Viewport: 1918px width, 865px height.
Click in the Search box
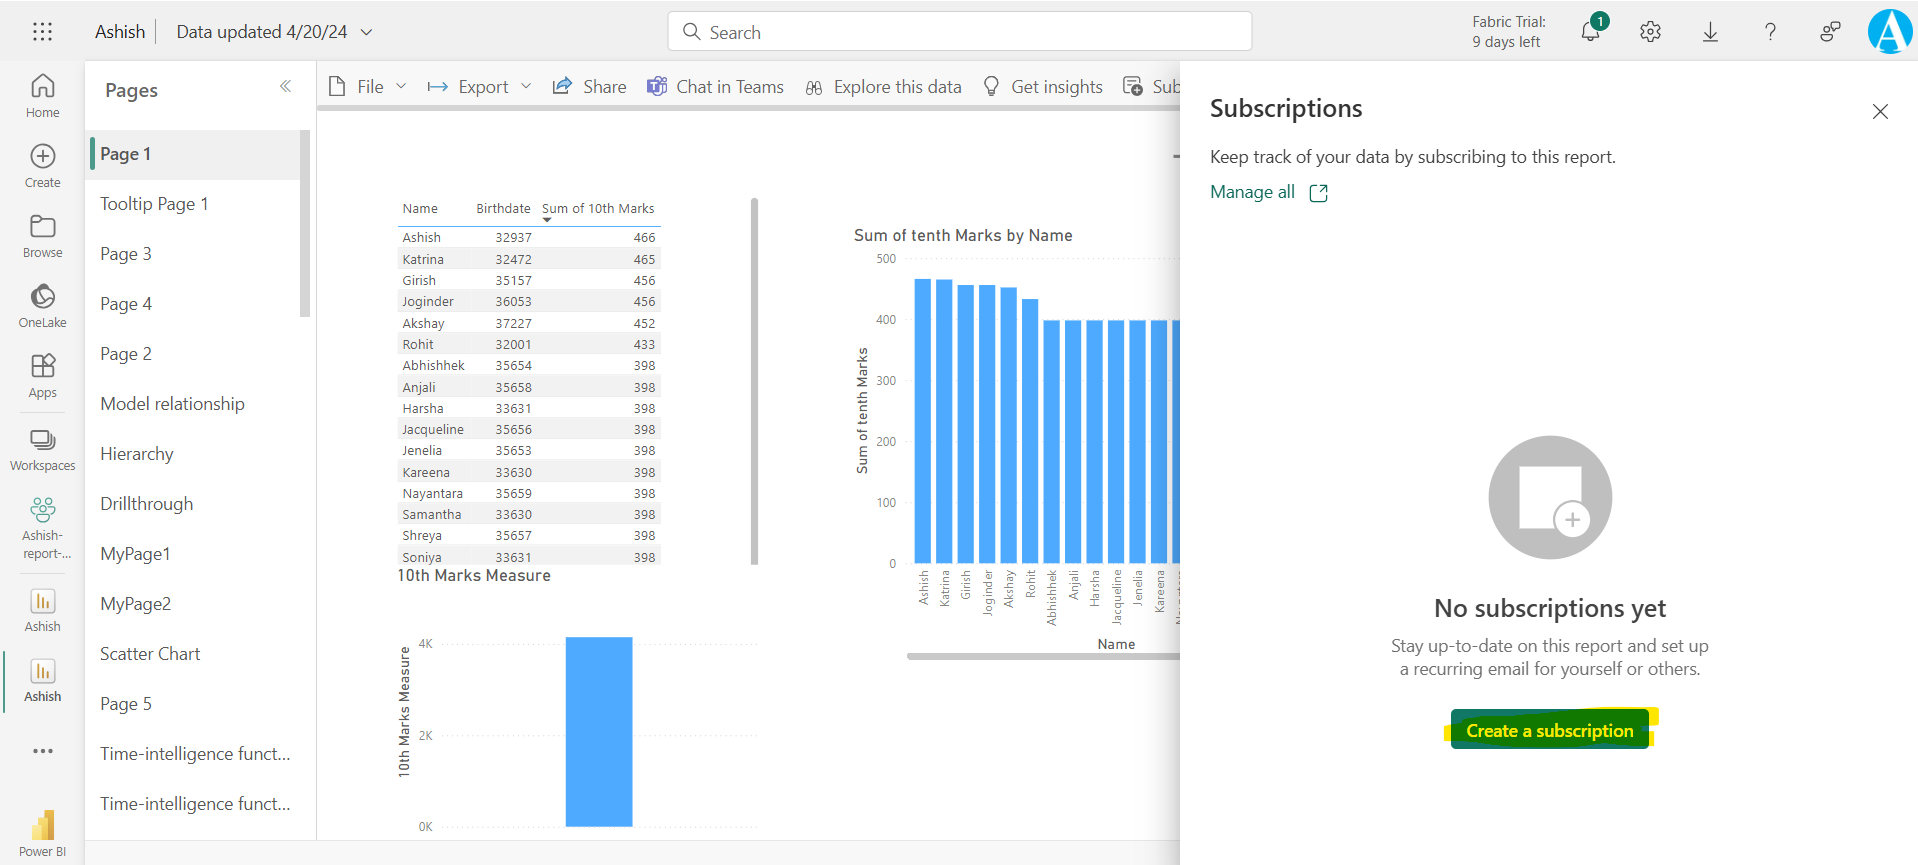960,32
